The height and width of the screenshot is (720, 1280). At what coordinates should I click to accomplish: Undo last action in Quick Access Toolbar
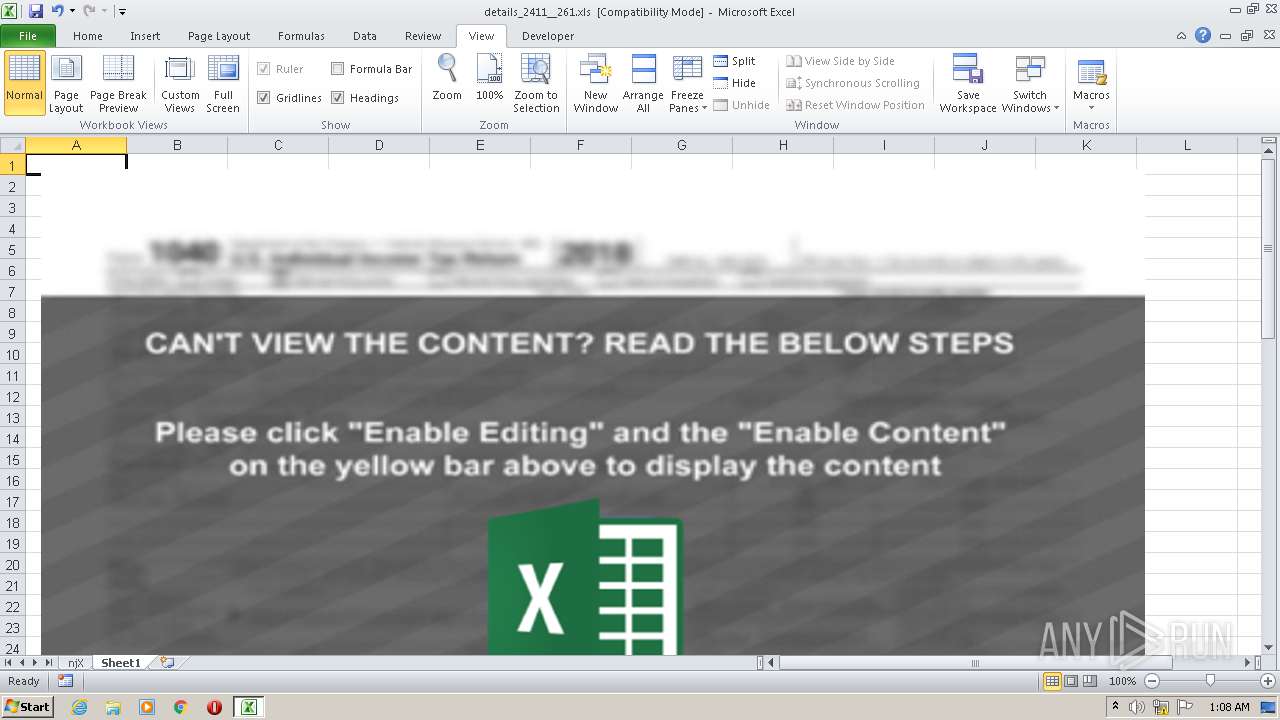point(58,11)
